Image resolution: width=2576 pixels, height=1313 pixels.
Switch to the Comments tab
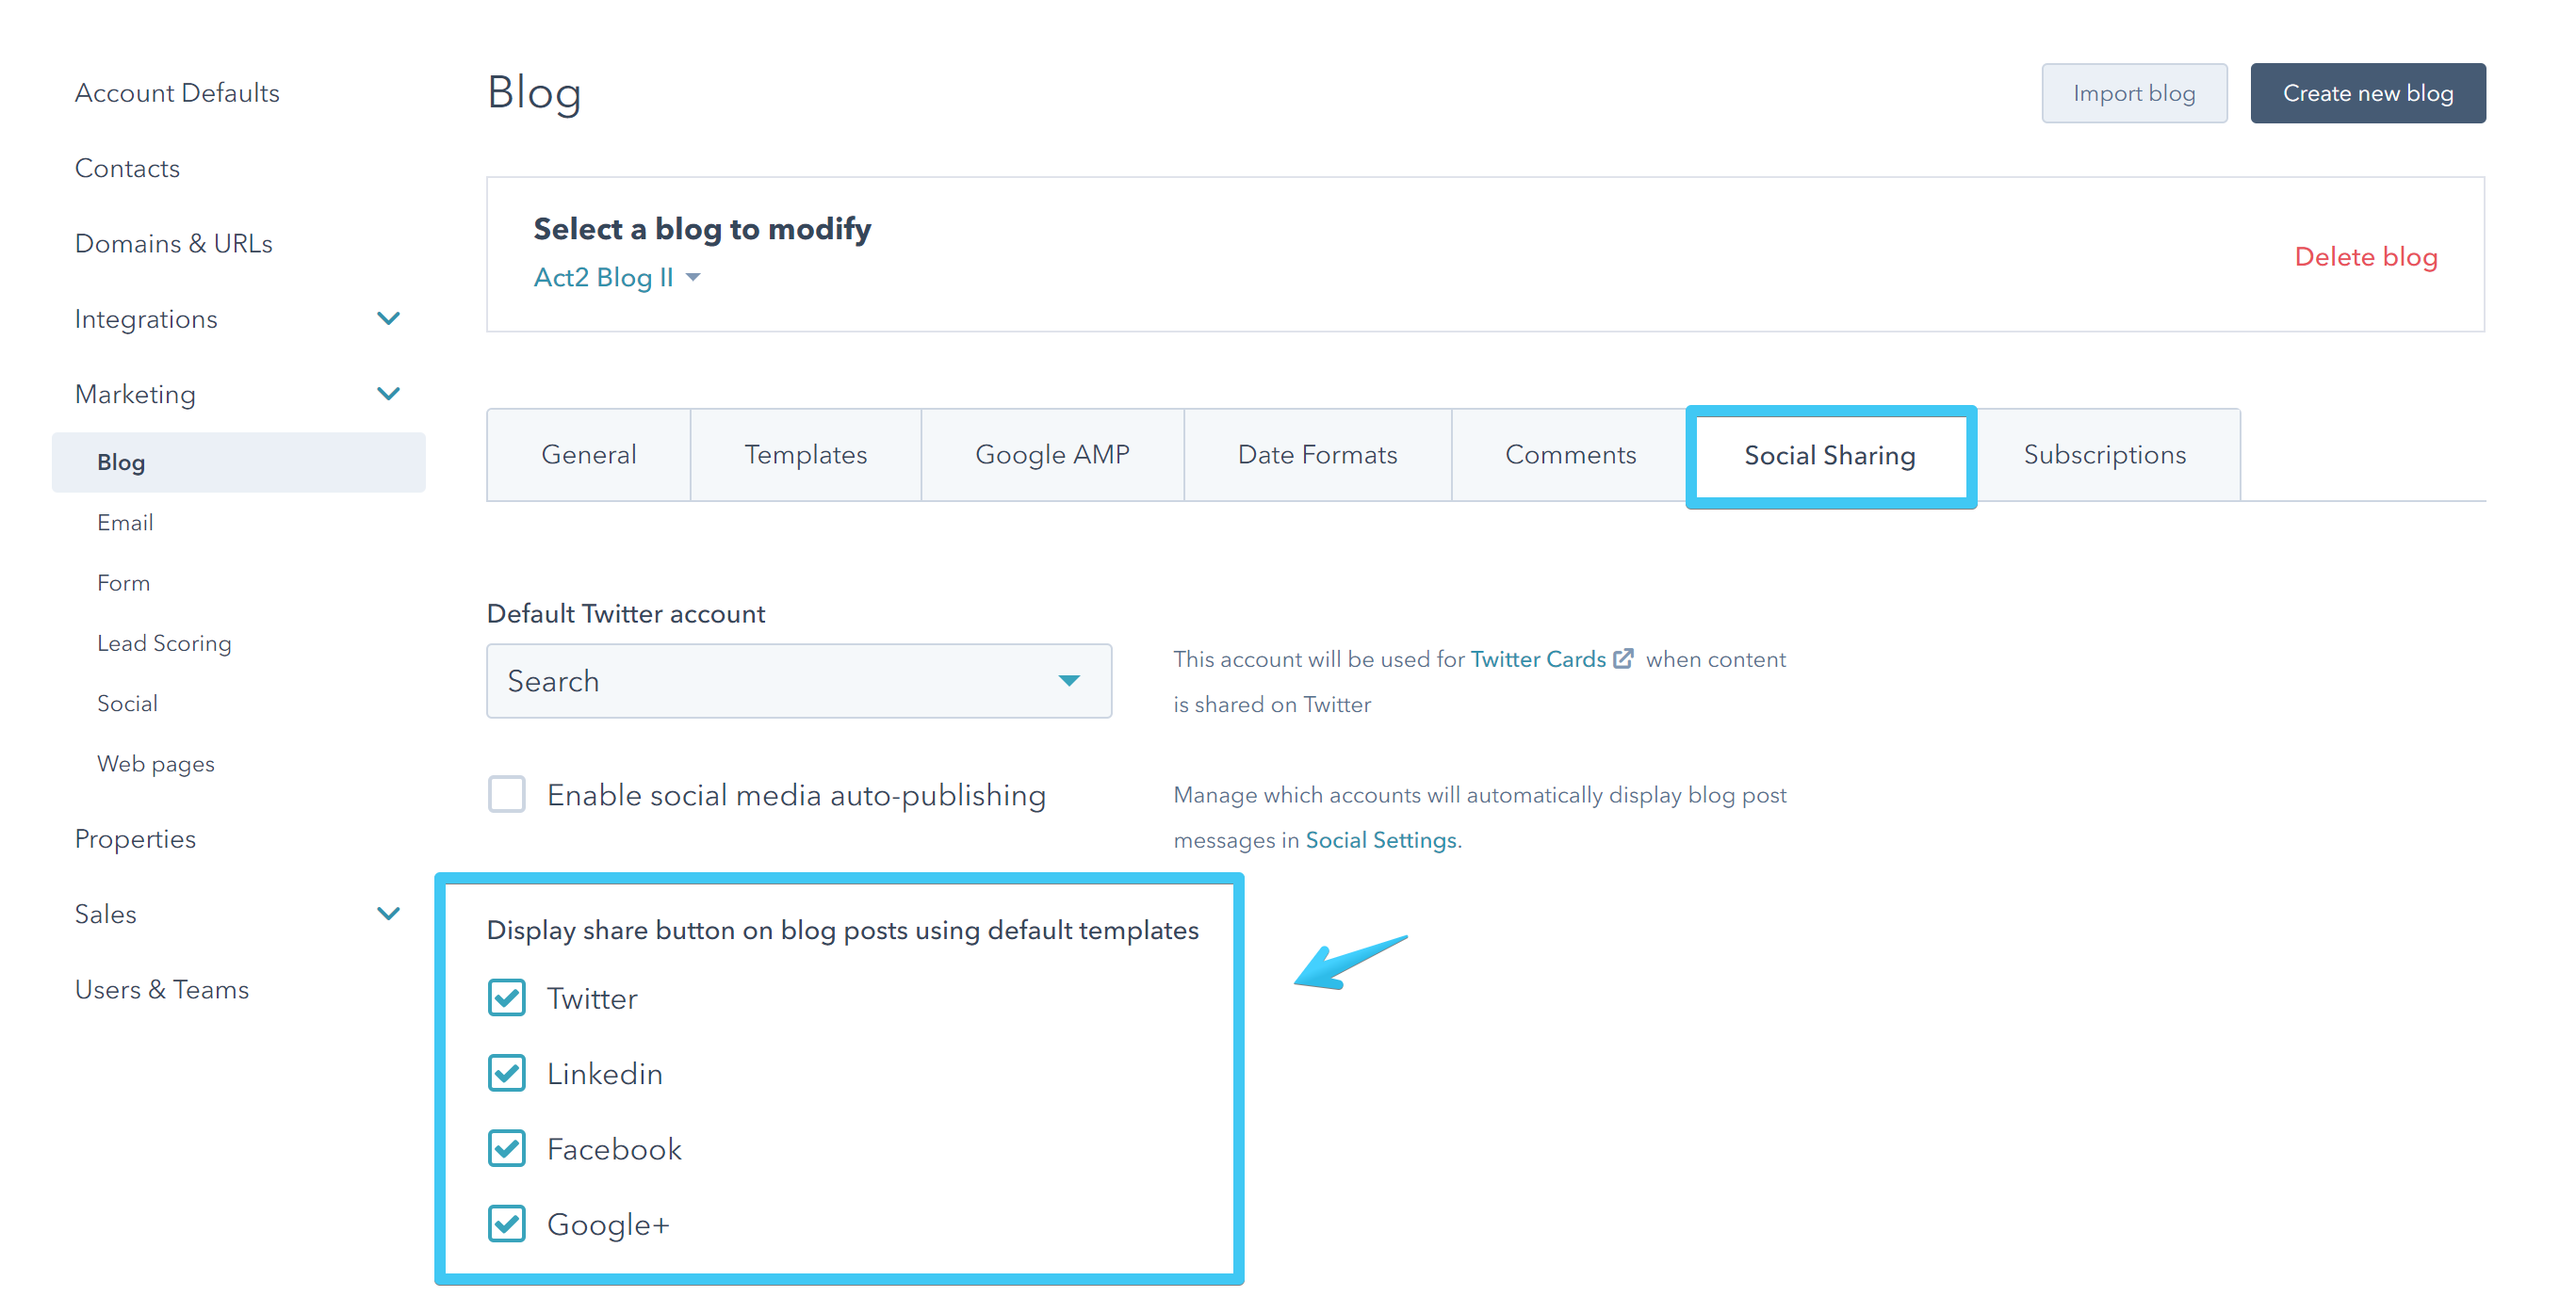coord(1569,454)
